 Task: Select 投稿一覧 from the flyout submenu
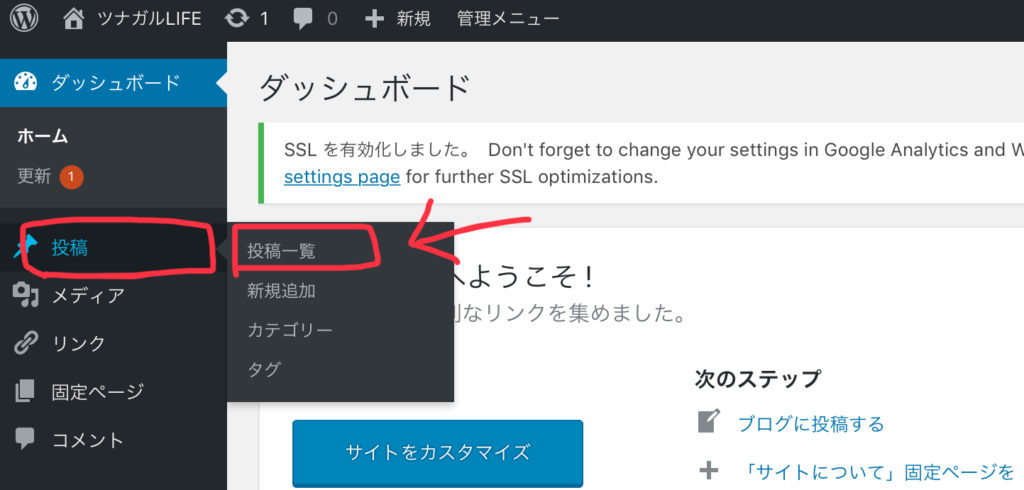(281, 252)
